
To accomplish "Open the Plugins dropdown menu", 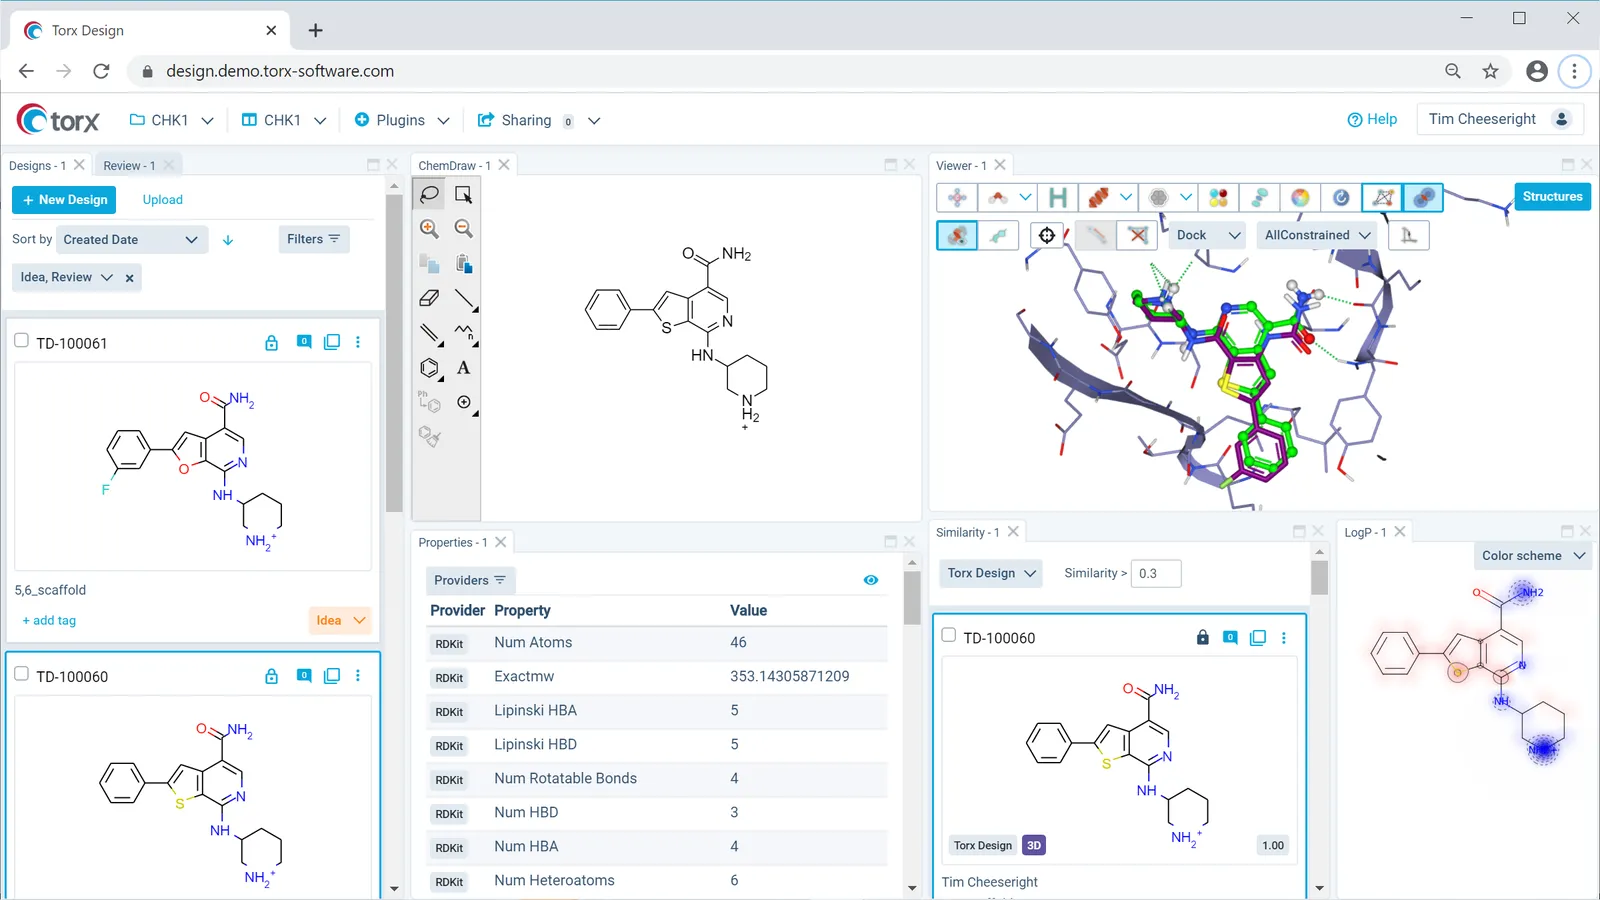I will click(x=402, y=120).
